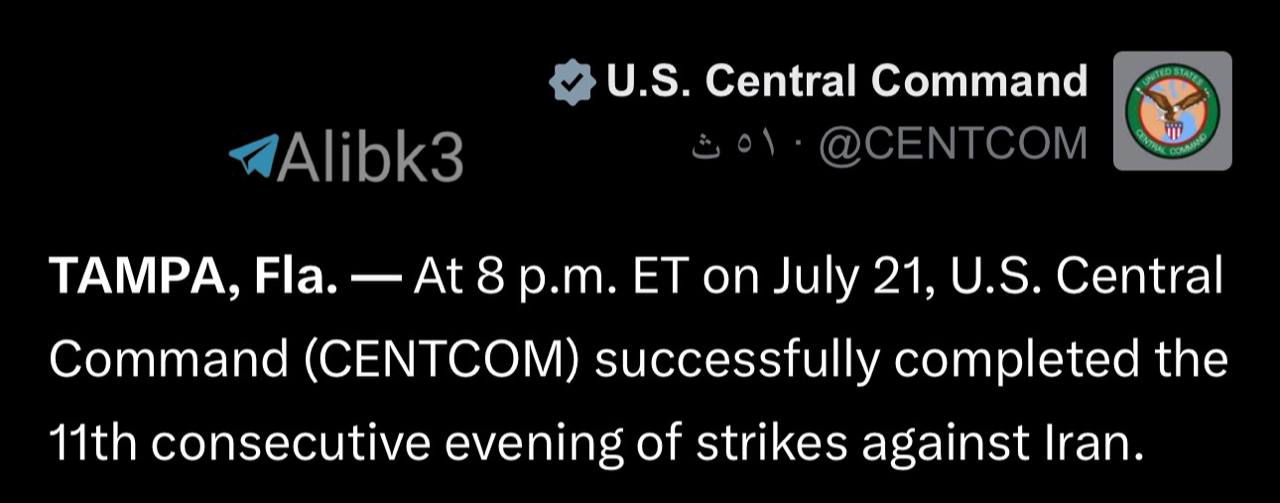This screenshot has height=503, width=1280.
Task: Open the U.S. Central Command display name
Action: (x=847, y=81)
